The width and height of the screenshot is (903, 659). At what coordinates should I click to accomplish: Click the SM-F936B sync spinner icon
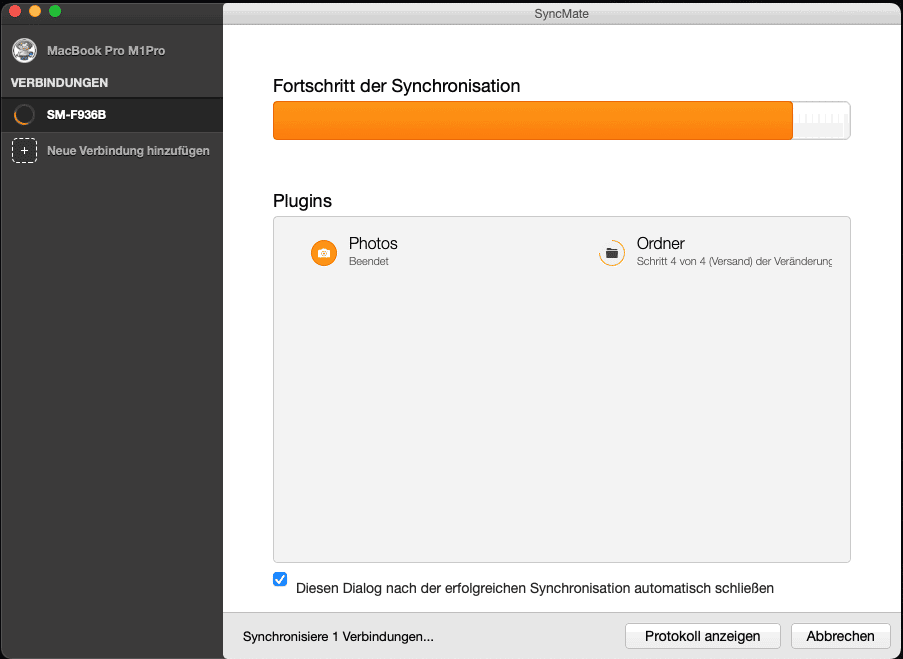point(24,115)
